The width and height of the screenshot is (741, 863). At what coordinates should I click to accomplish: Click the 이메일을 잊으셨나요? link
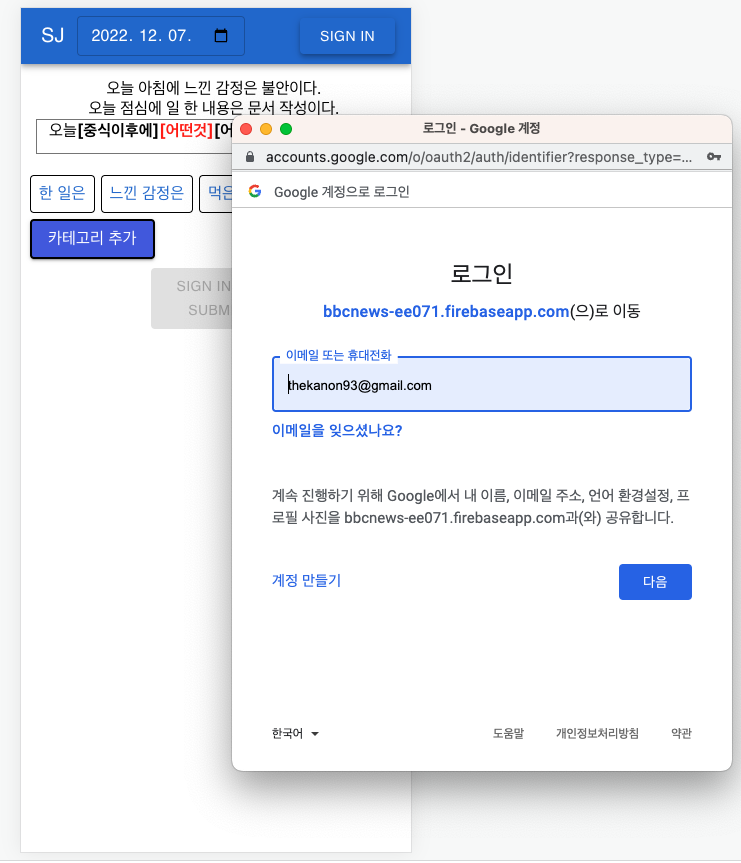tap(337, 430)
